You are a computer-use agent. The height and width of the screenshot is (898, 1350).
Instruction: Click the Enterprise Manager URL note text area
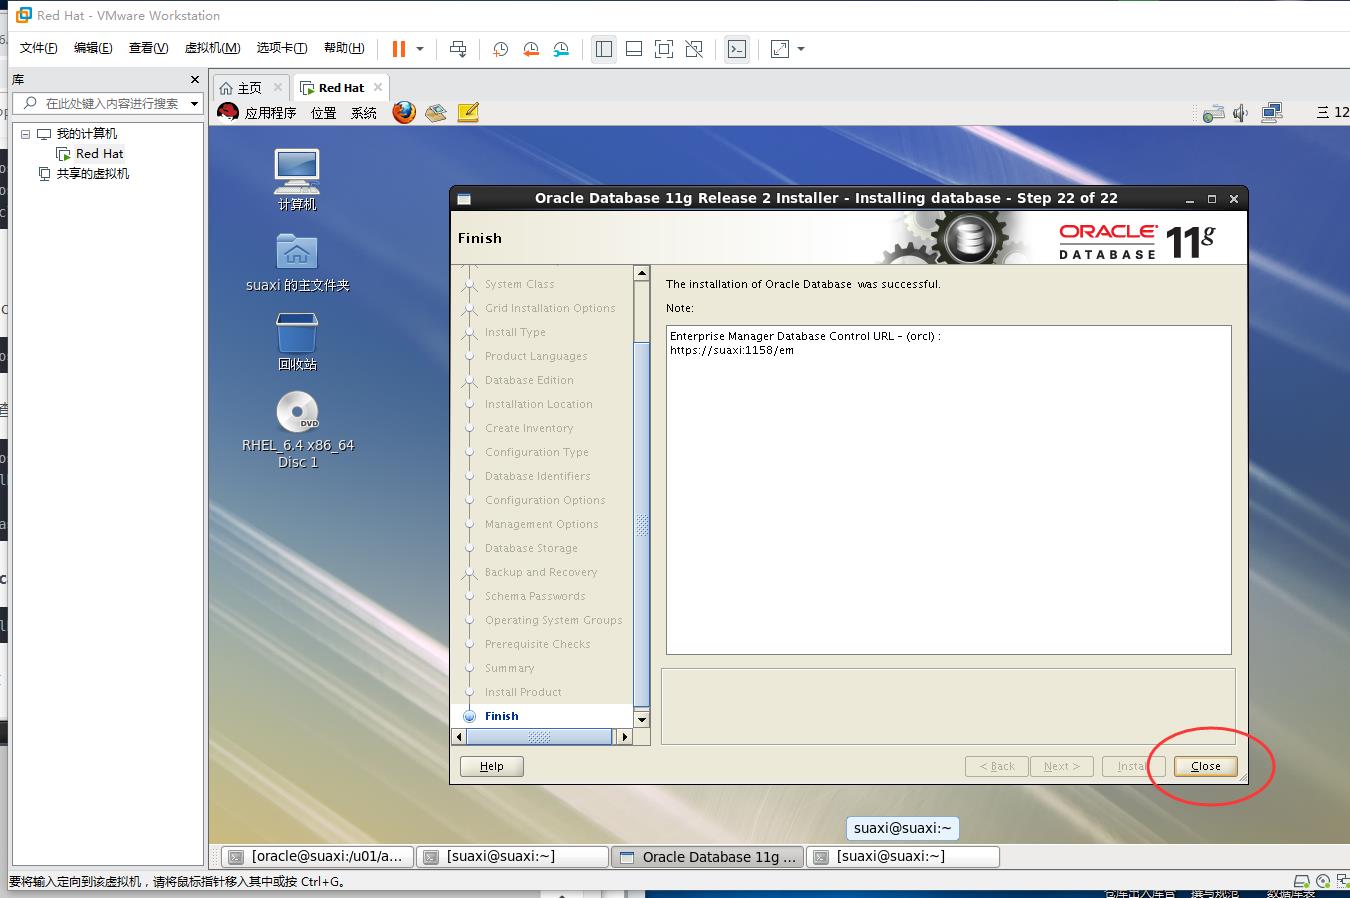(948, 490)
